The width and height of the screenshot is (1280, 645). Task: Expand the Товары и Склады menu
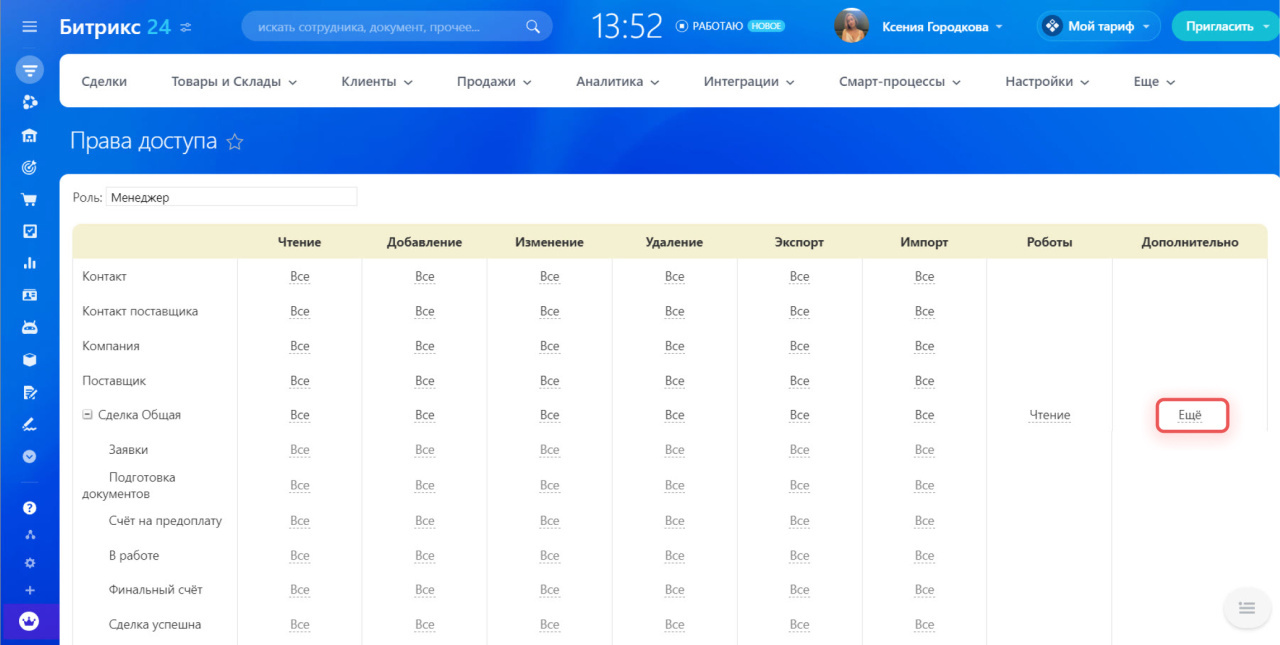click(235, 82)
